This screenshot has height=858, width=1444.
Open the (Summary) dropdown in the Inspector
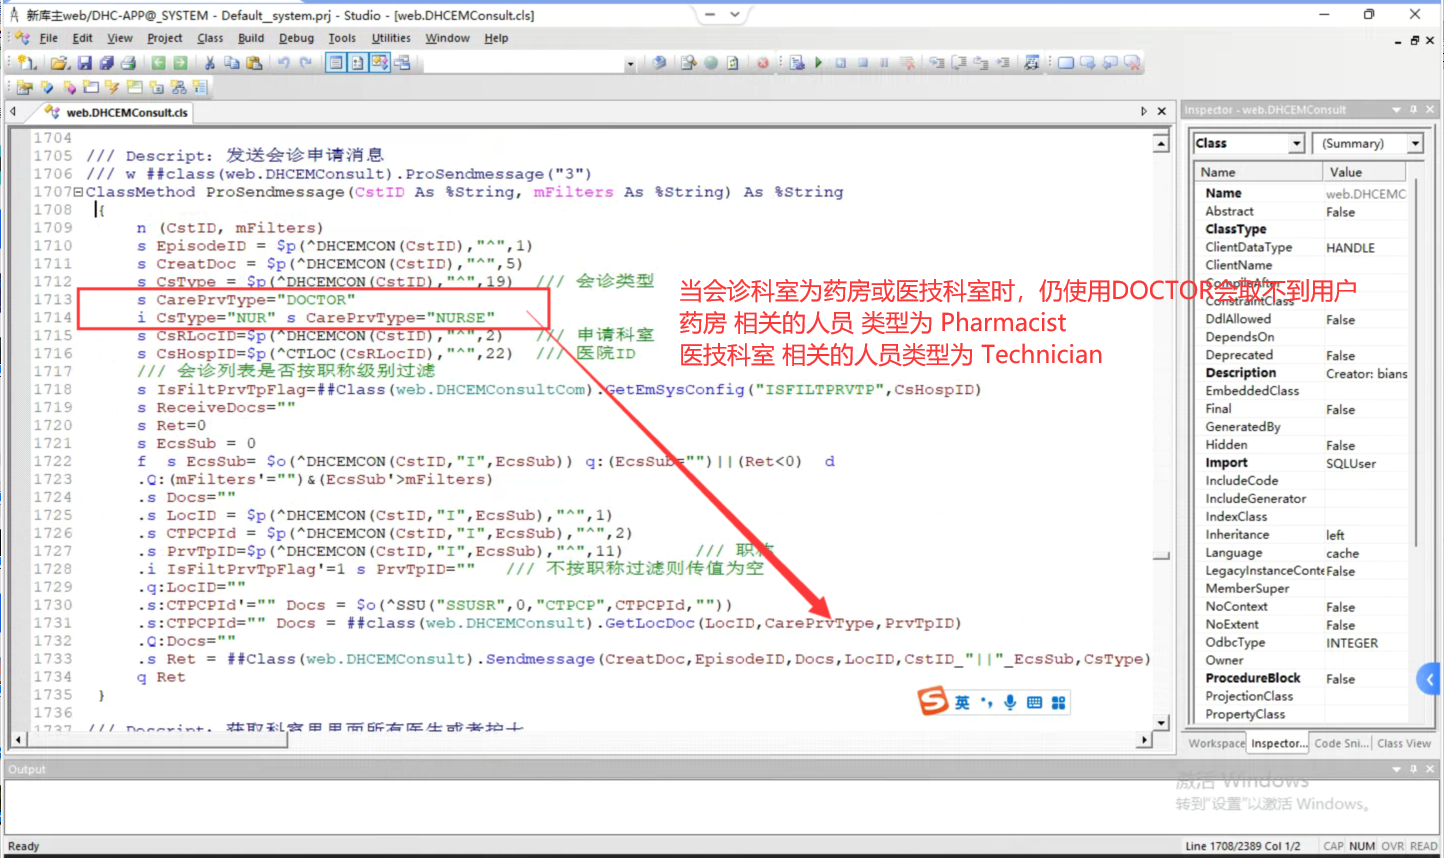coord(1415,144)
